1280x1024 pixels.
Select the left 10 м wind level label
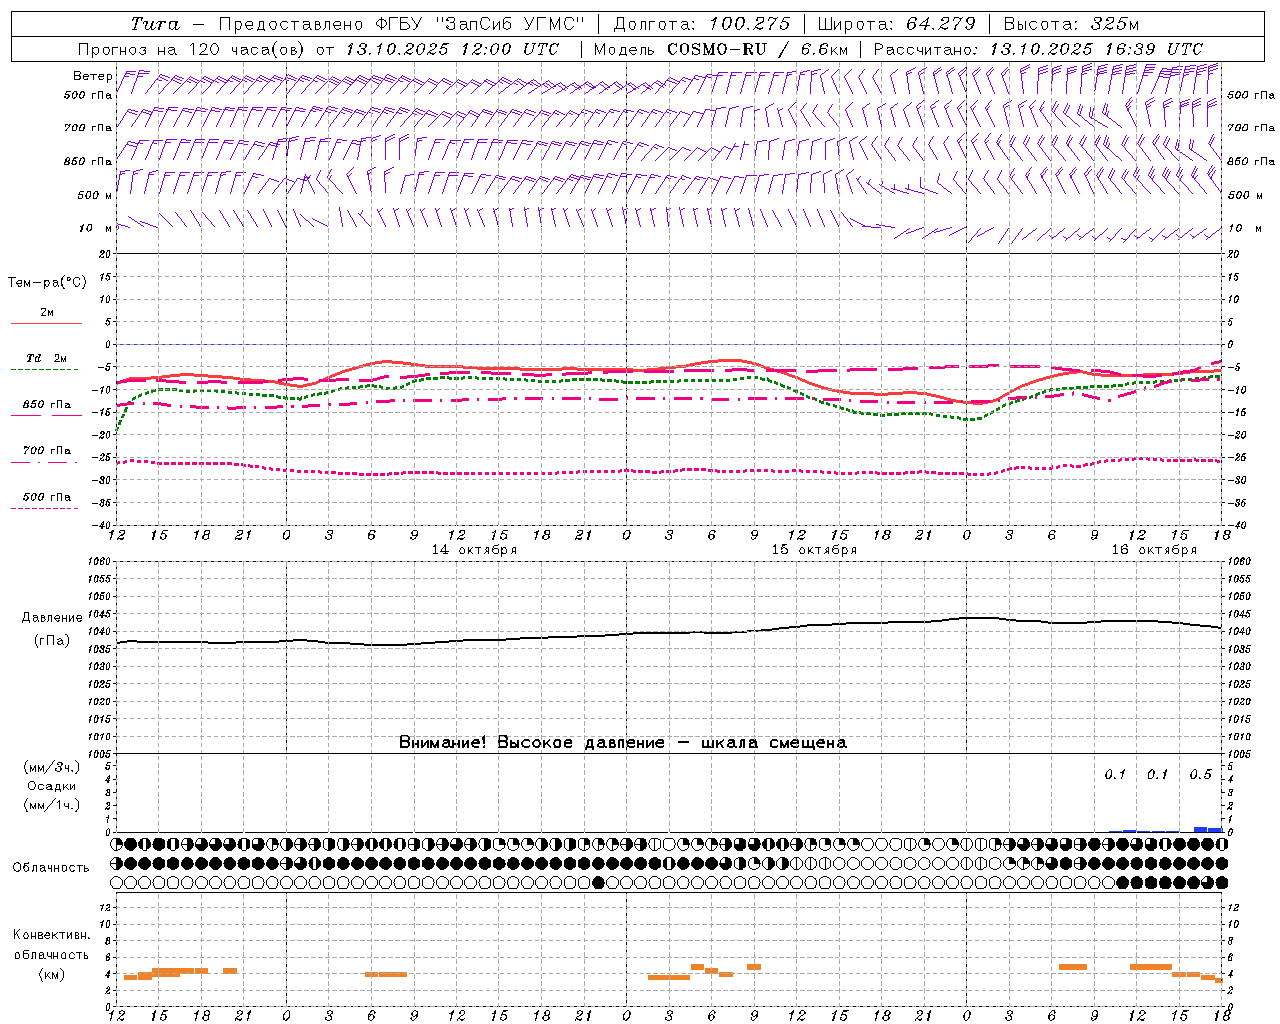[96, 228]
